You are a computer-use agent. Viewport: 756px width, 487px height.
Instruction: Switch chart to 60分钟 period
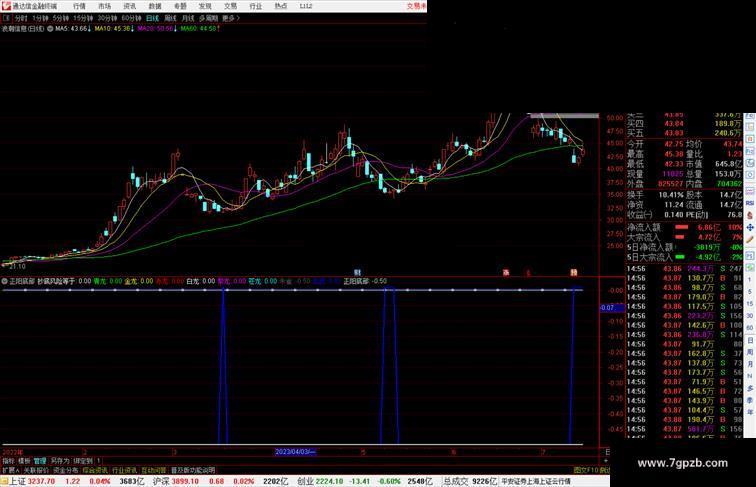tap(131, 18)
